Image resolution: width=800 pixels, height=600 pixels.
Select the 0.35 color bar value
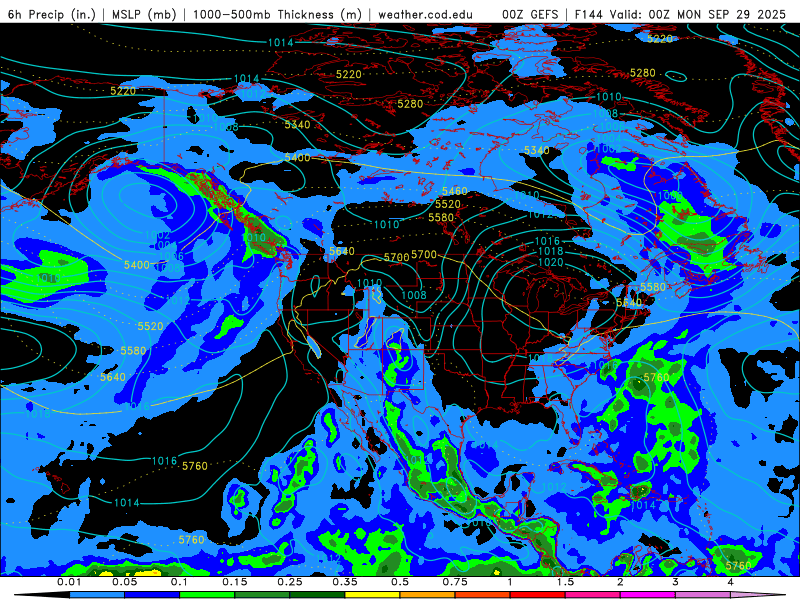pyautogui.click(x=345, y=582)
